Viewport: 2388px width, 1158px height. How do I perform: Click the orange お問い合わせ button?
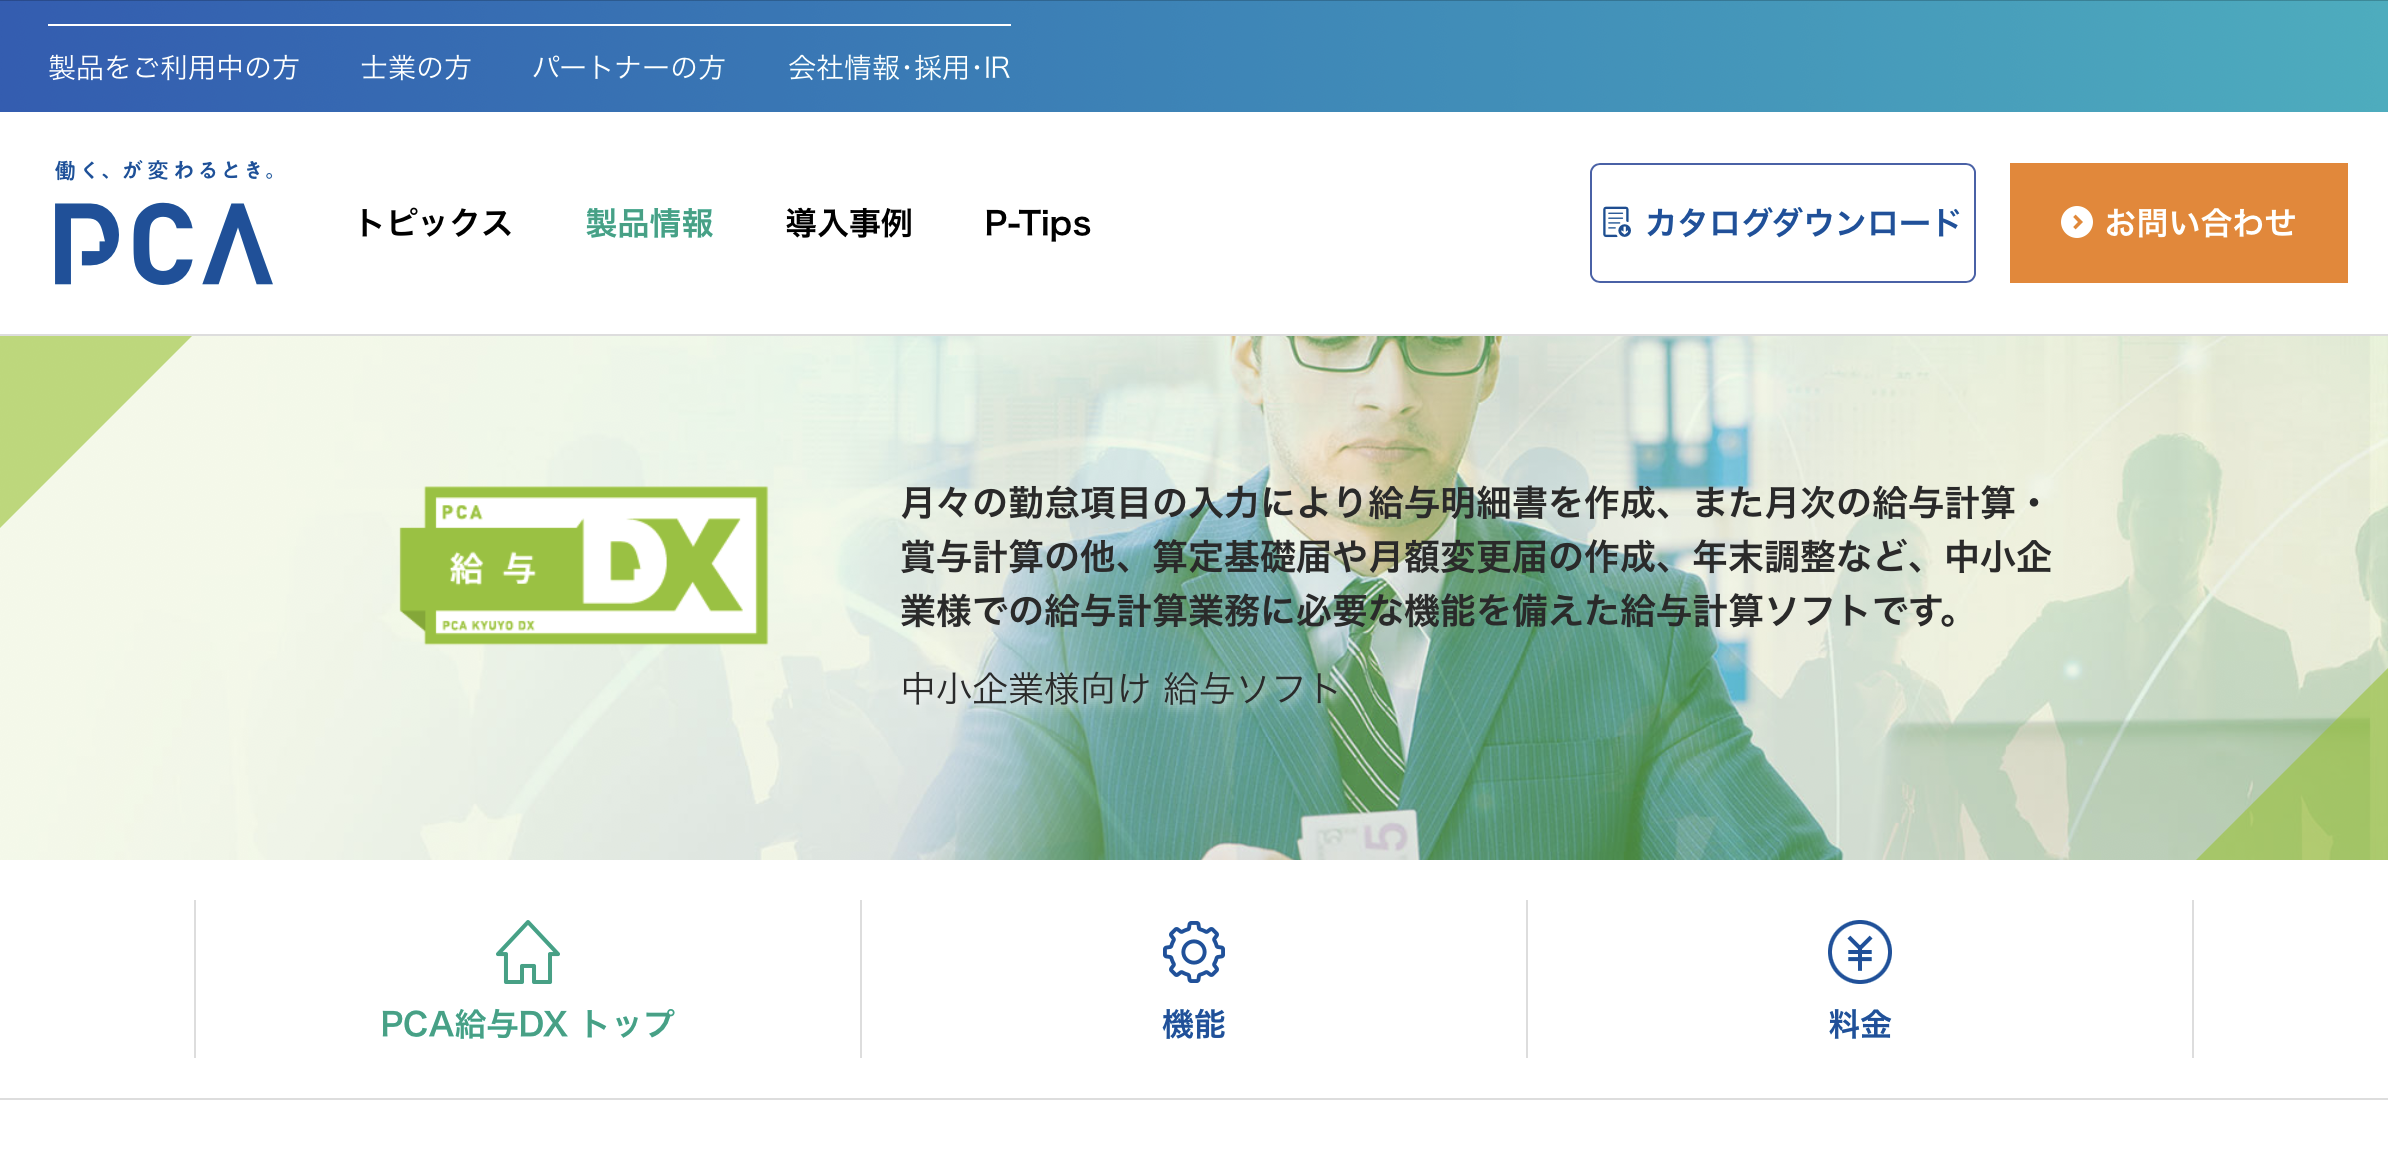click(x=2179, y=223)
